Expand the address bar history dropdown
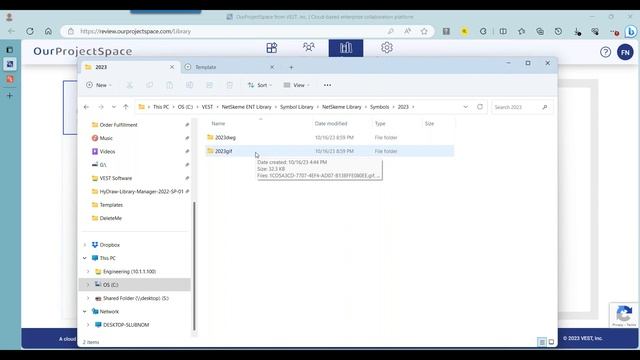 tap(465, 107)
